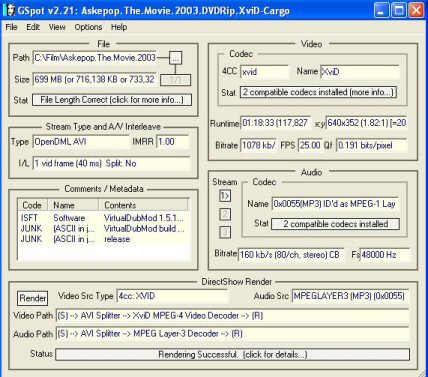Click the GSpot app icon in title bar

click(10, 10)
